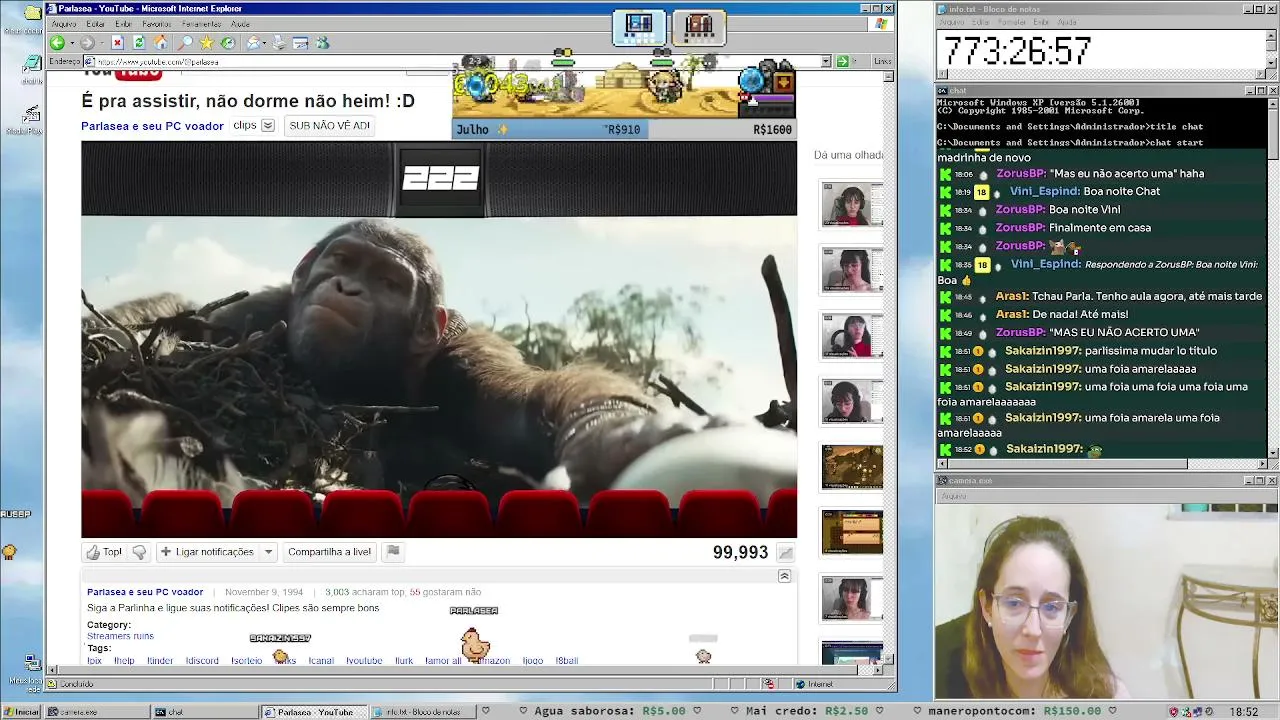Click the browser page horizontal scrollbar
Screen dimensions: 1280x720
[x=465, y=672]
